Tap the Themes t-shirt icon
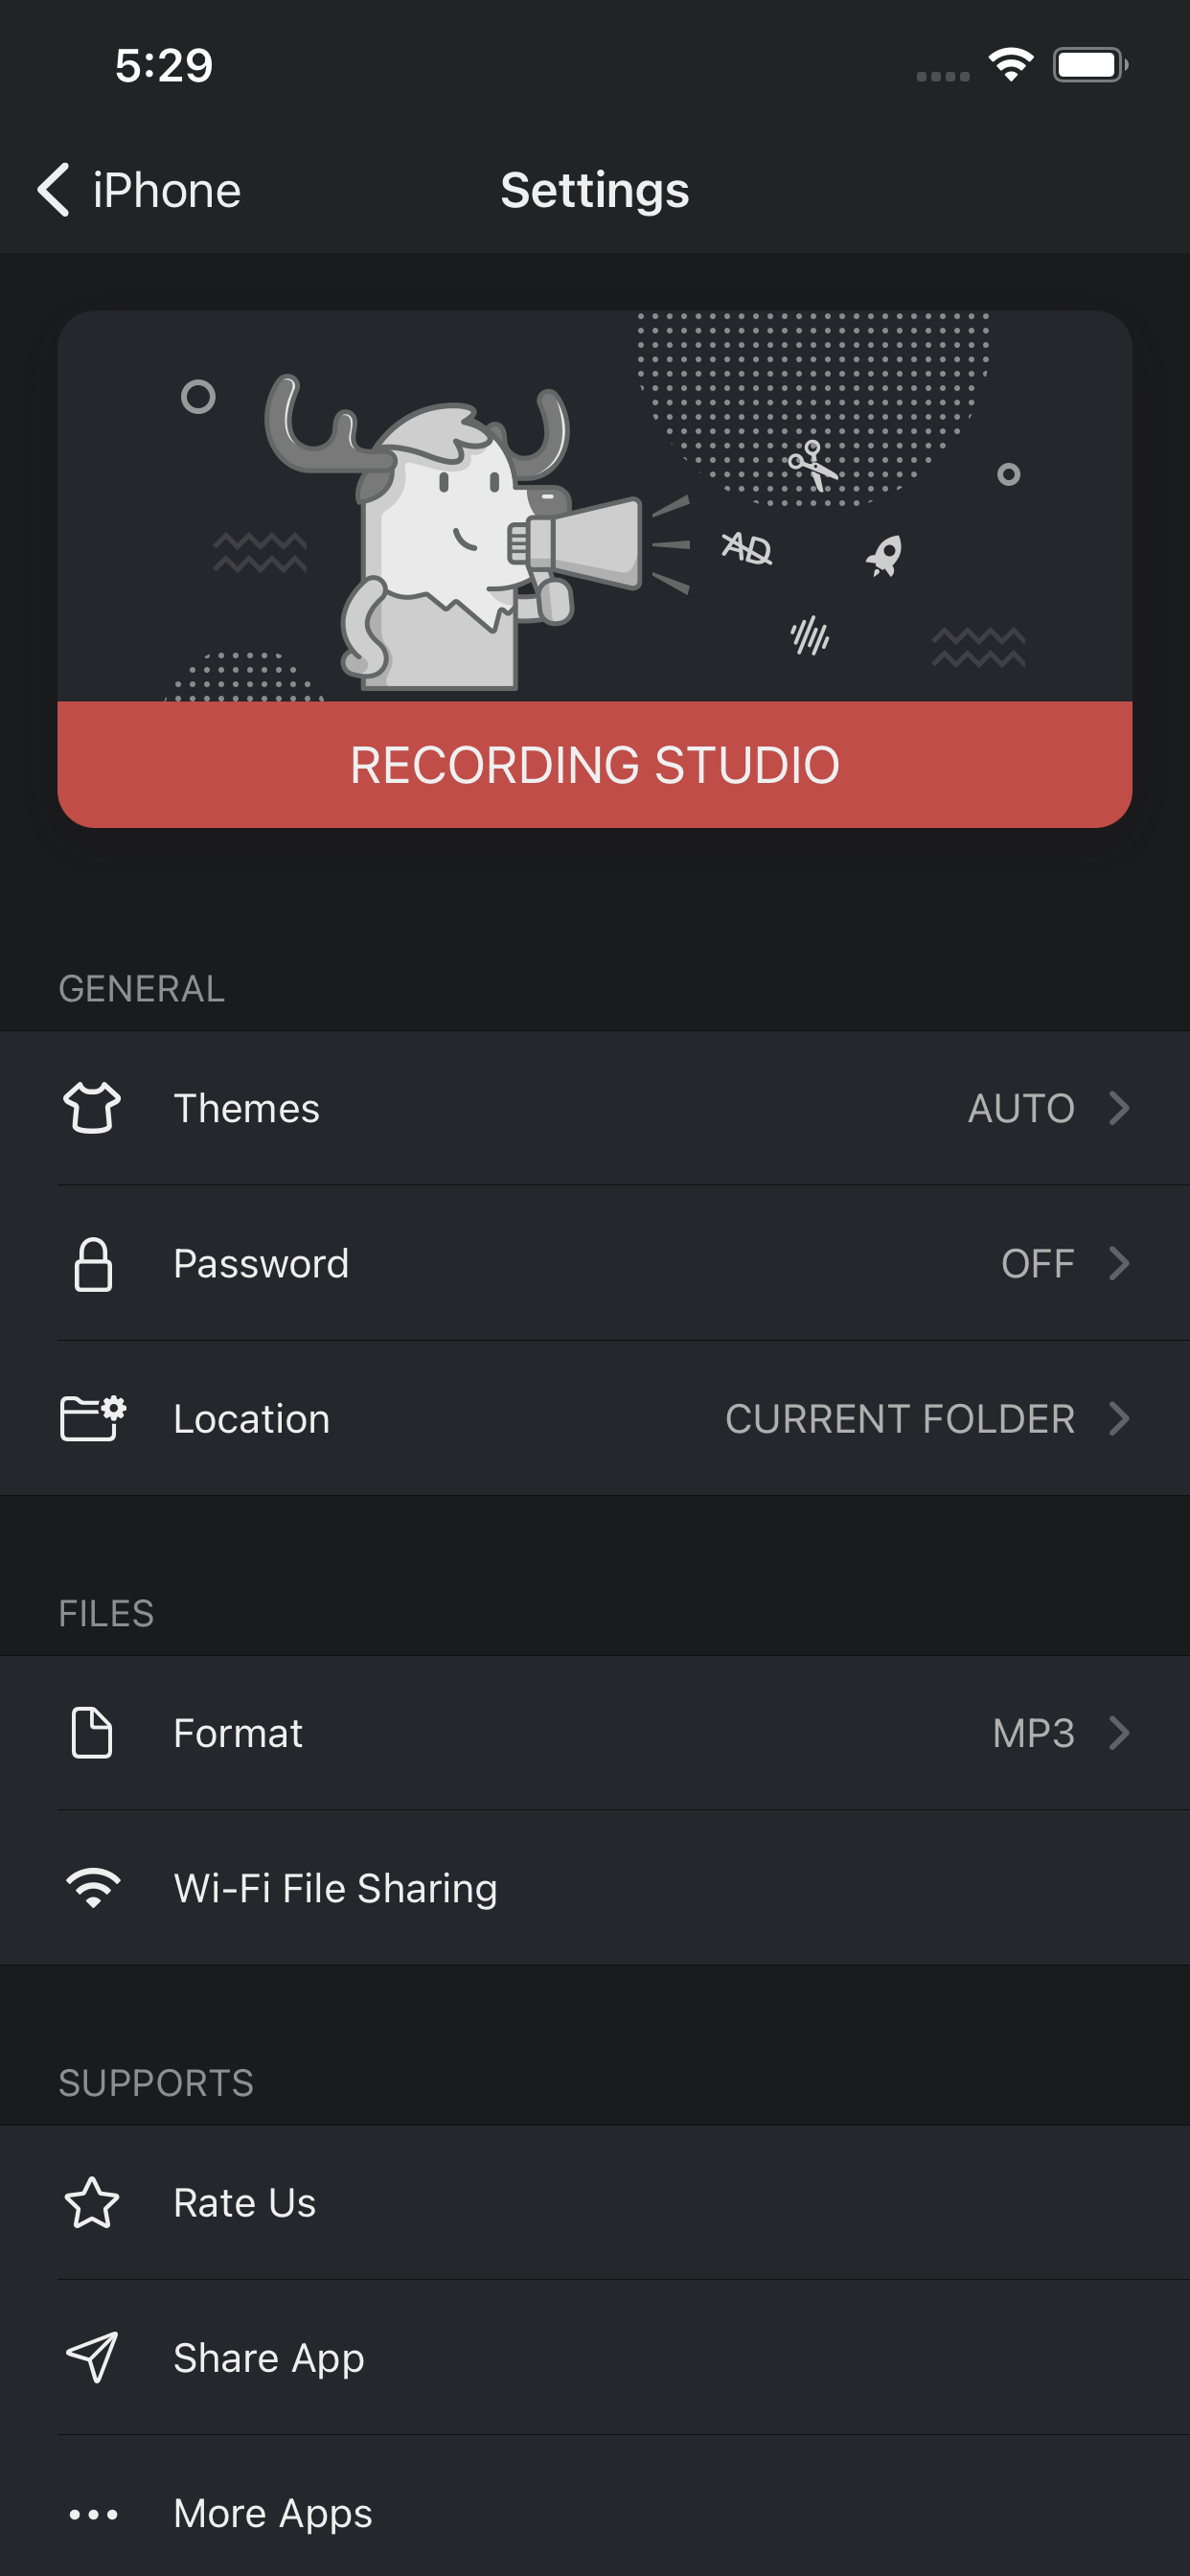This screenshot has width=1190, height=2576. [92, 1108]
